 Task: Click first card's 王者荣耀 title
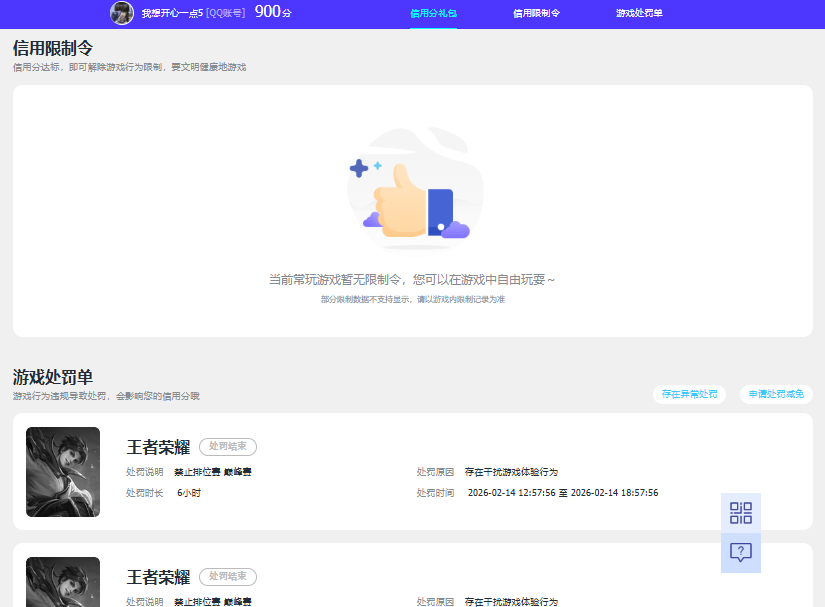click(x=158, y=447)
